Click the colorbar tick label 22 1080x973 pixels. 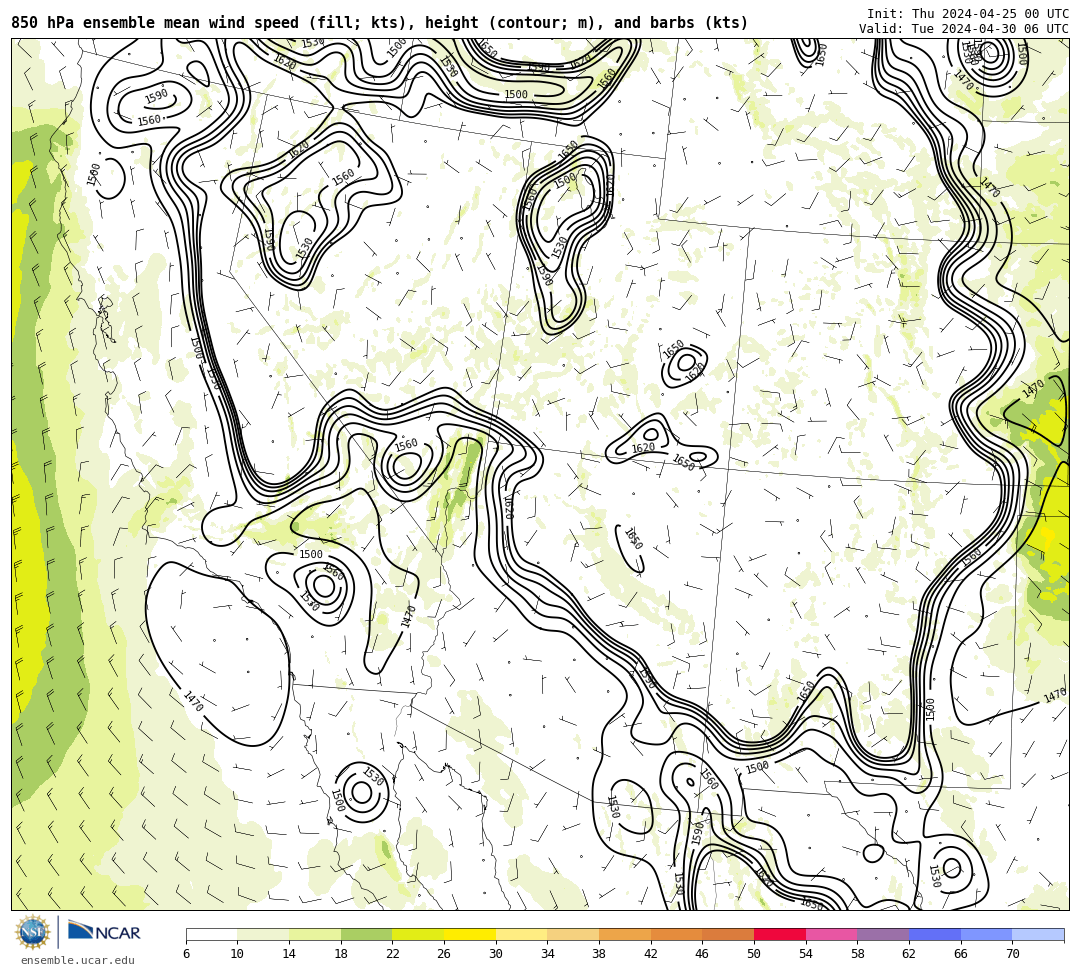[393, 954]
